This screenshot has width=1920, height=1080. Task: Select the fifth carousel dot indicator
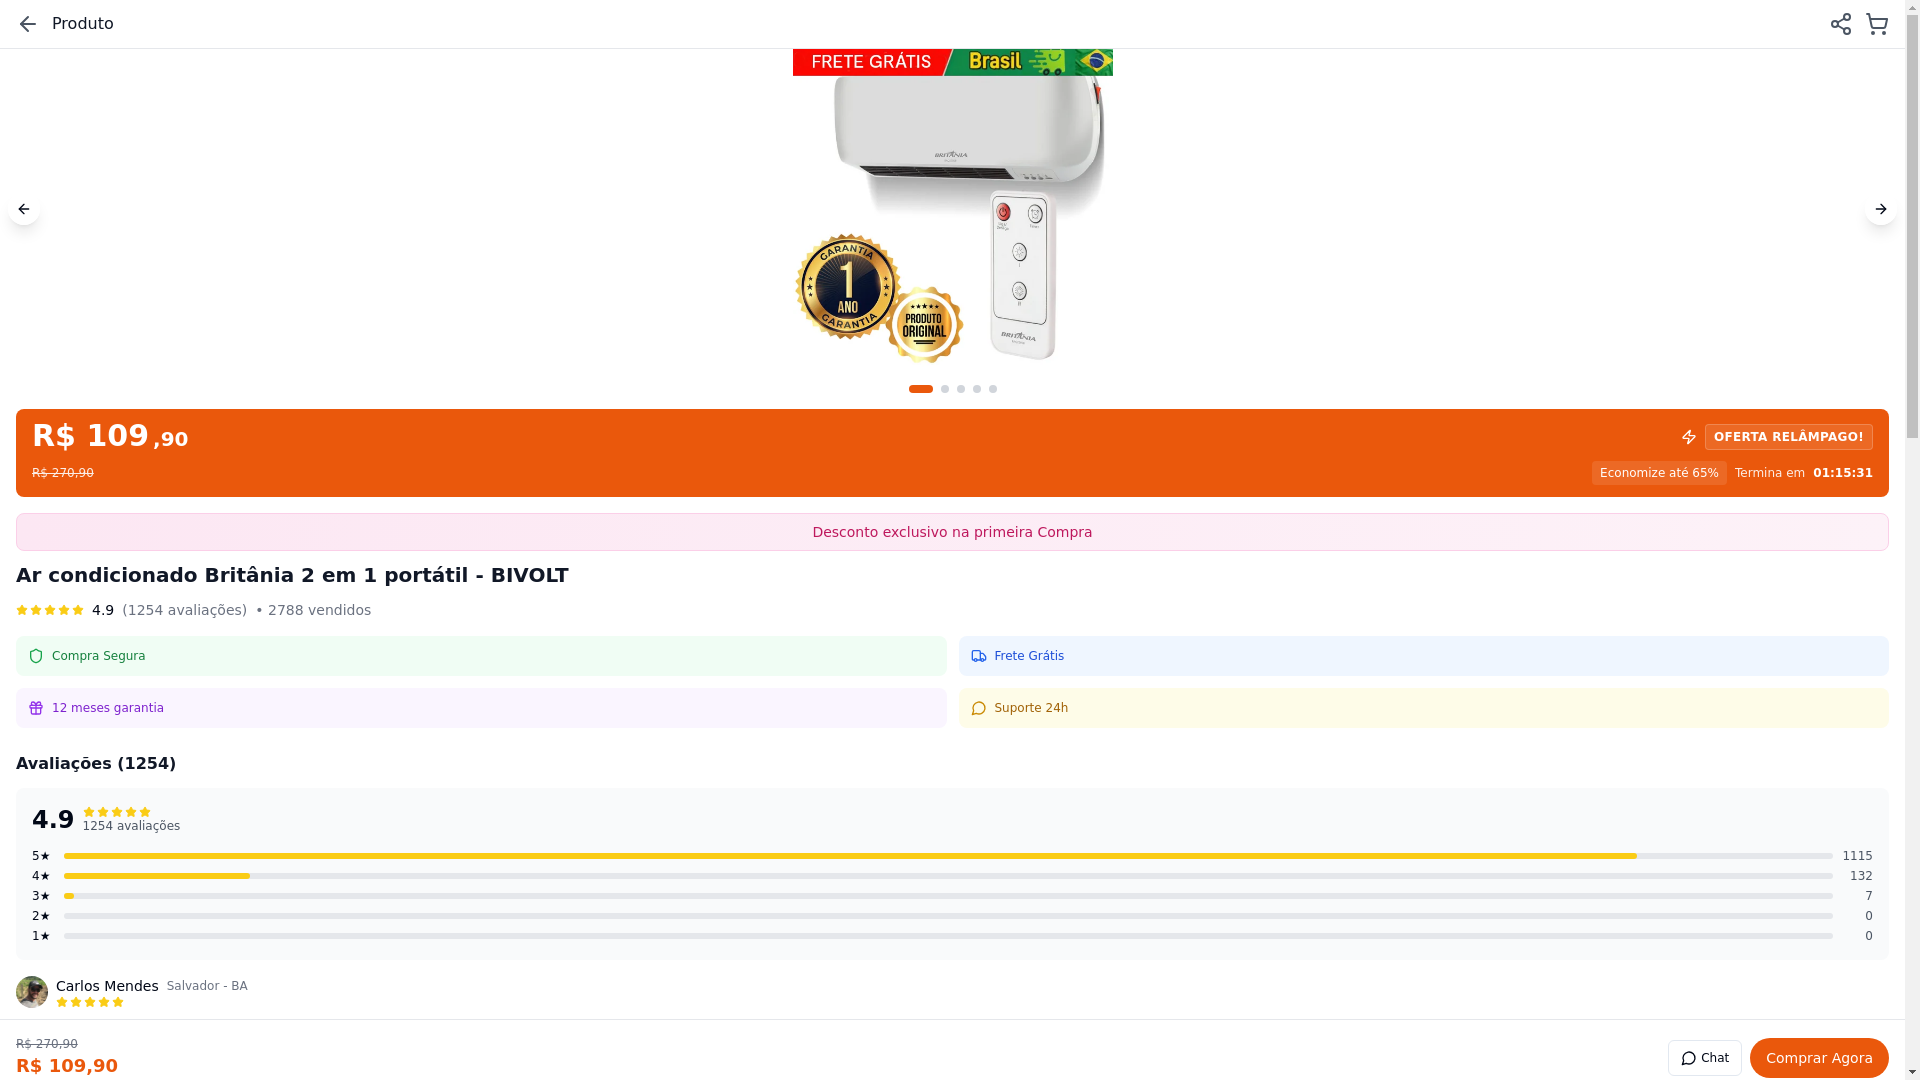pos(993,389)
